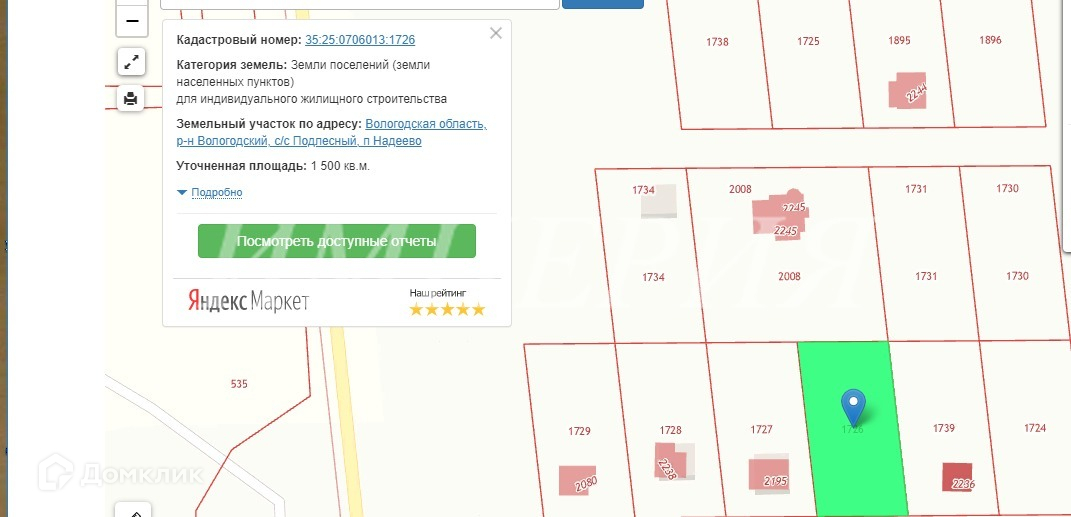Image resolution: width=1071 pixels, height=517 pixels.
Task: Open the Яндекс Маркет logo link
Action: tap(249, 301)
